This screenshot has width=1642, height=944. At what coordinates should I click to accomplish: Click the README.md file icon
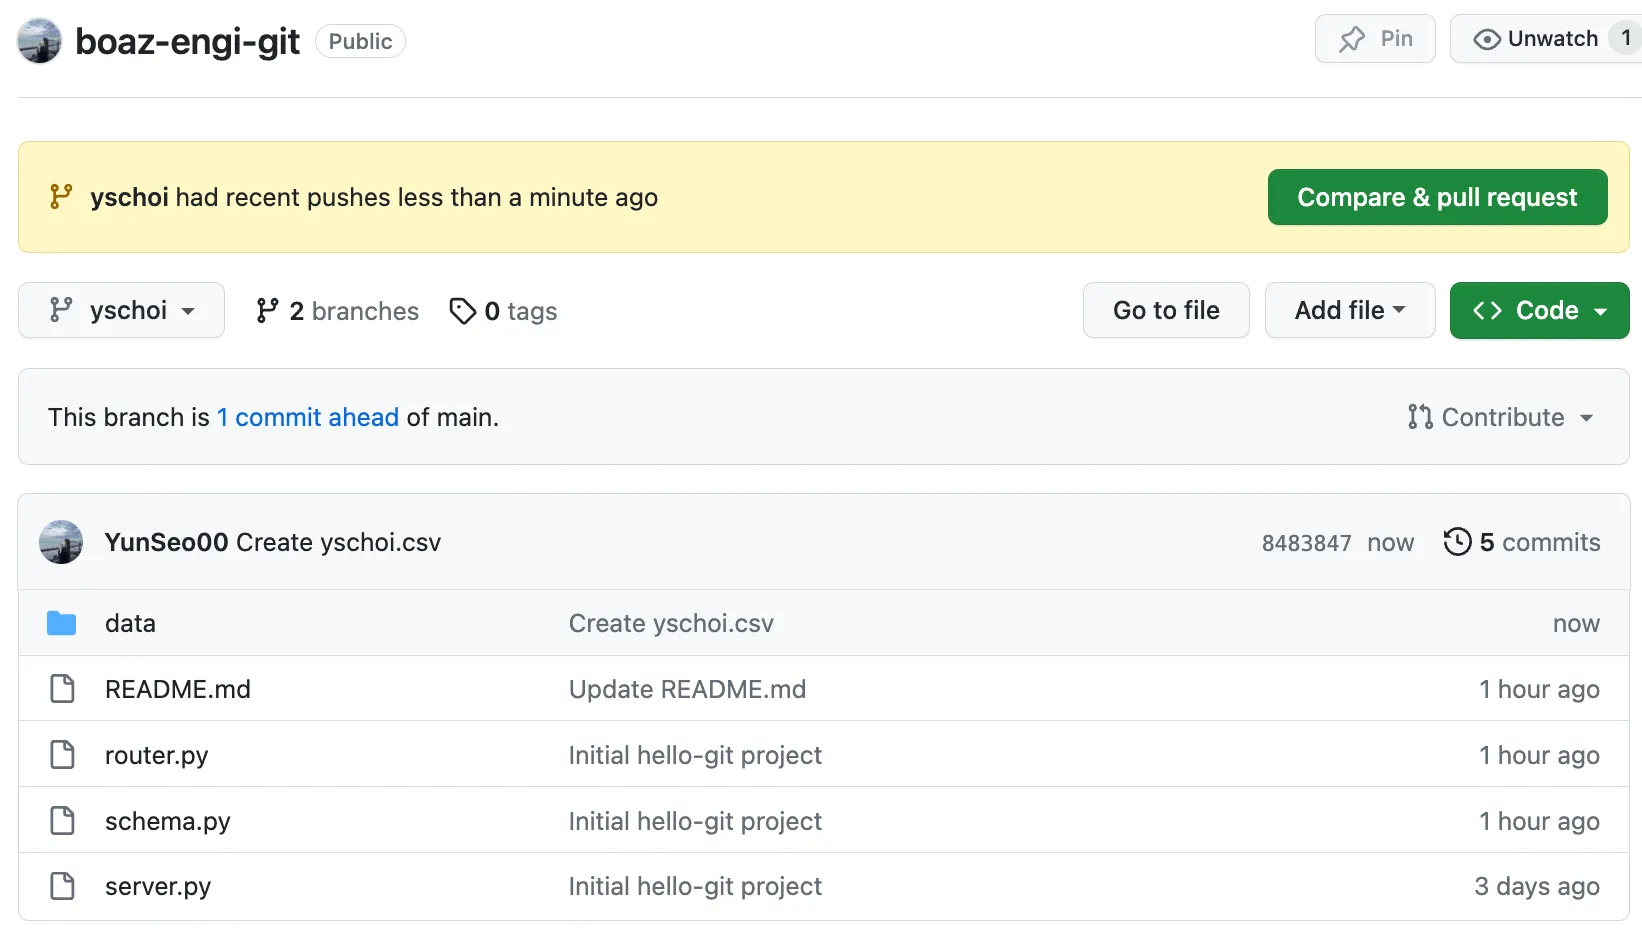tap(62, 689)
